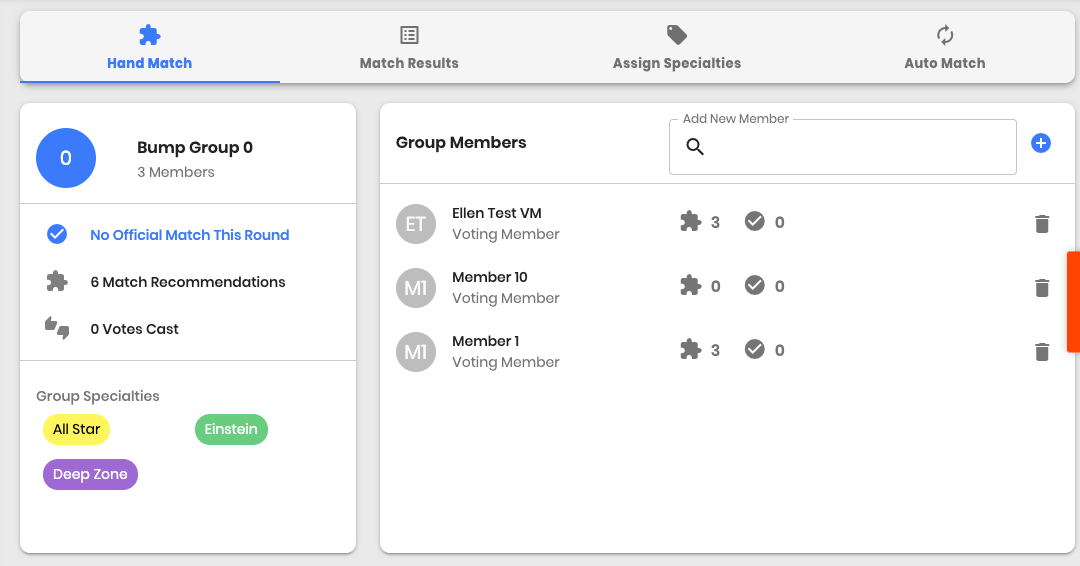1080x566 pixels.
Task: Select the Member 1 name
Action: 486,342
